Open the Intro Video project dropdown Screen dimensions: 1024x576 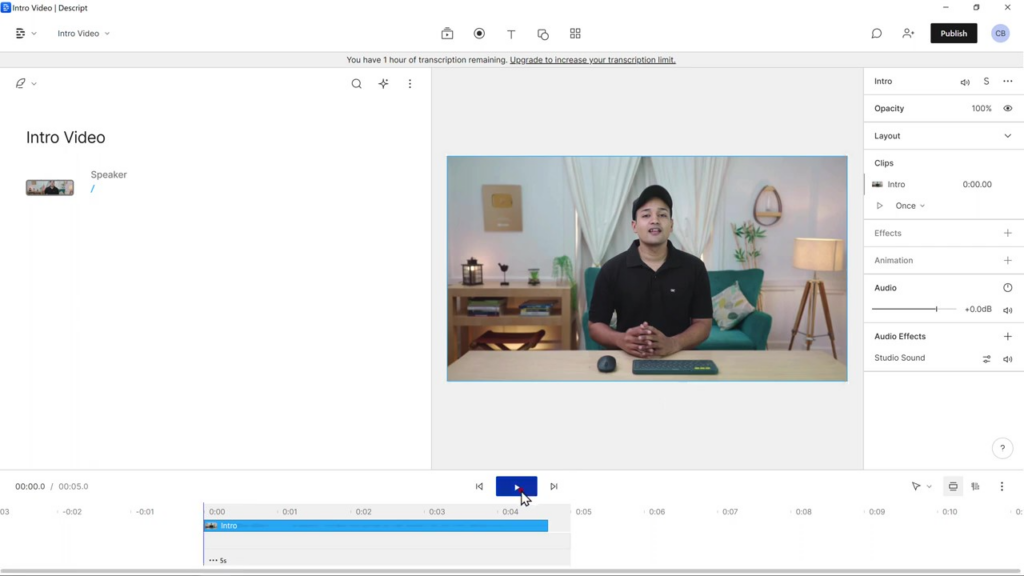coord(83,33)
